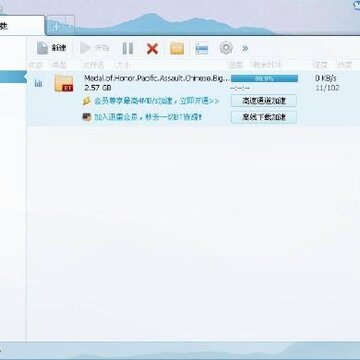Click the blue list-view icon in toolbar
Image resolution: width=360 pixels, height=360 pixels.
202,49
